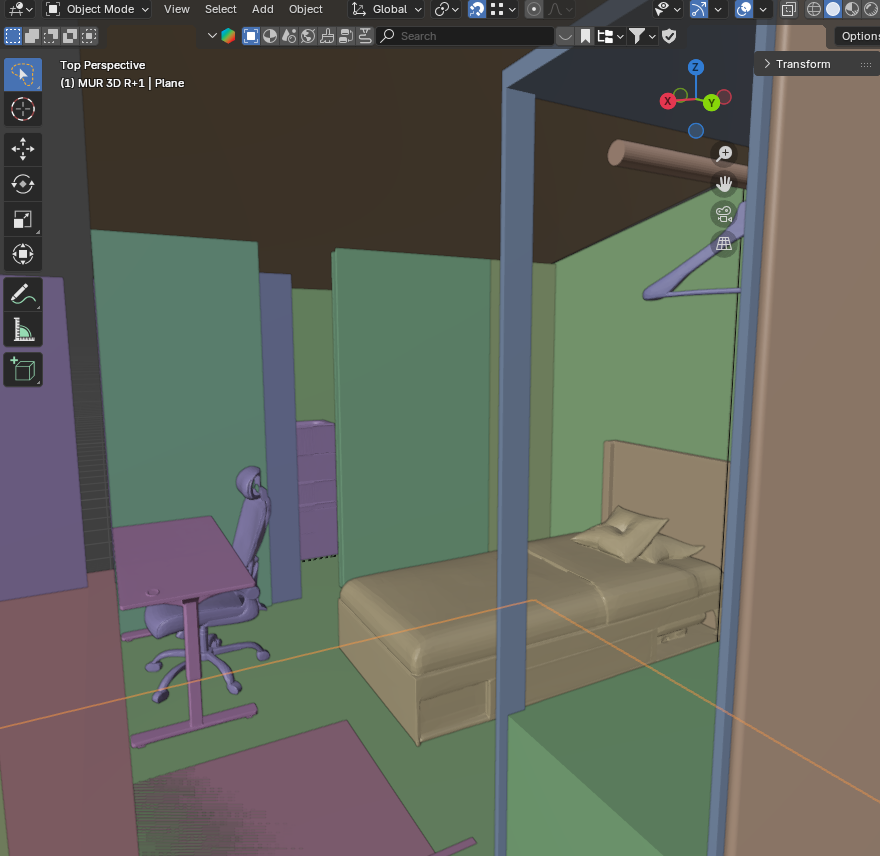The width and height of the screenshot is (880, 856).
Task: Select the Add Cube tool
Action: pos(23,370)
